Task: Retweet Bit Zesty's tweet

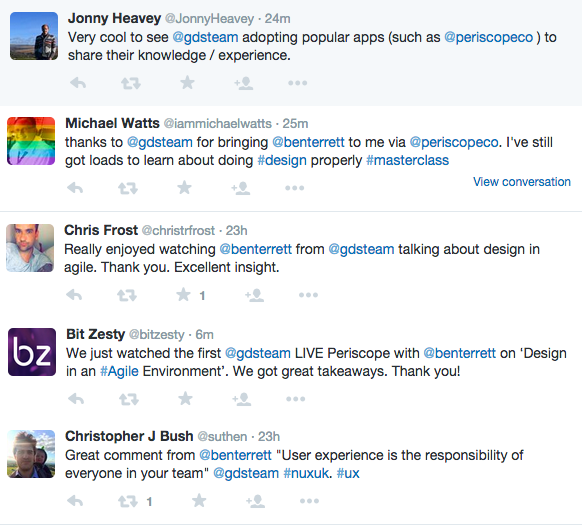Action: click(129, 399)
